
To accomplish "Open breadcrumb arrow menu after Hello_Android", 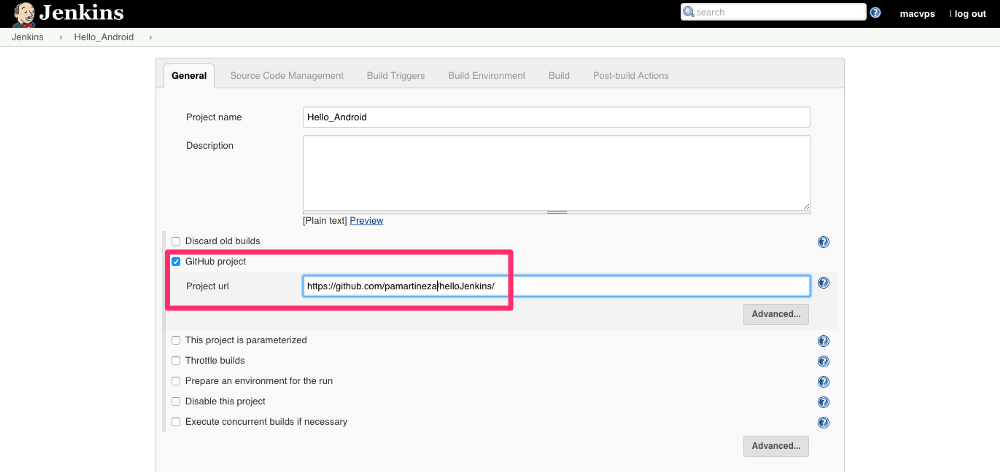I will coord(151,37).
